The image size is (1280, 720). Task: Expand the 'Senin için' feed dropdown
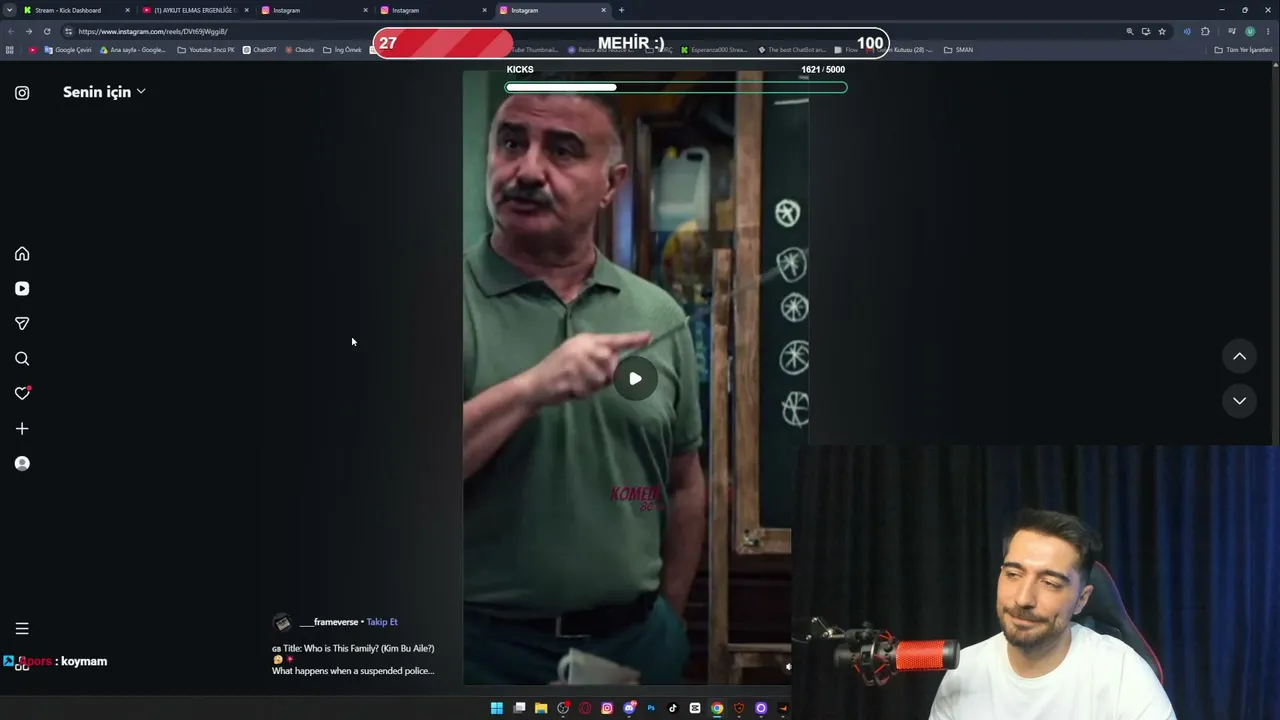(104, 92)
